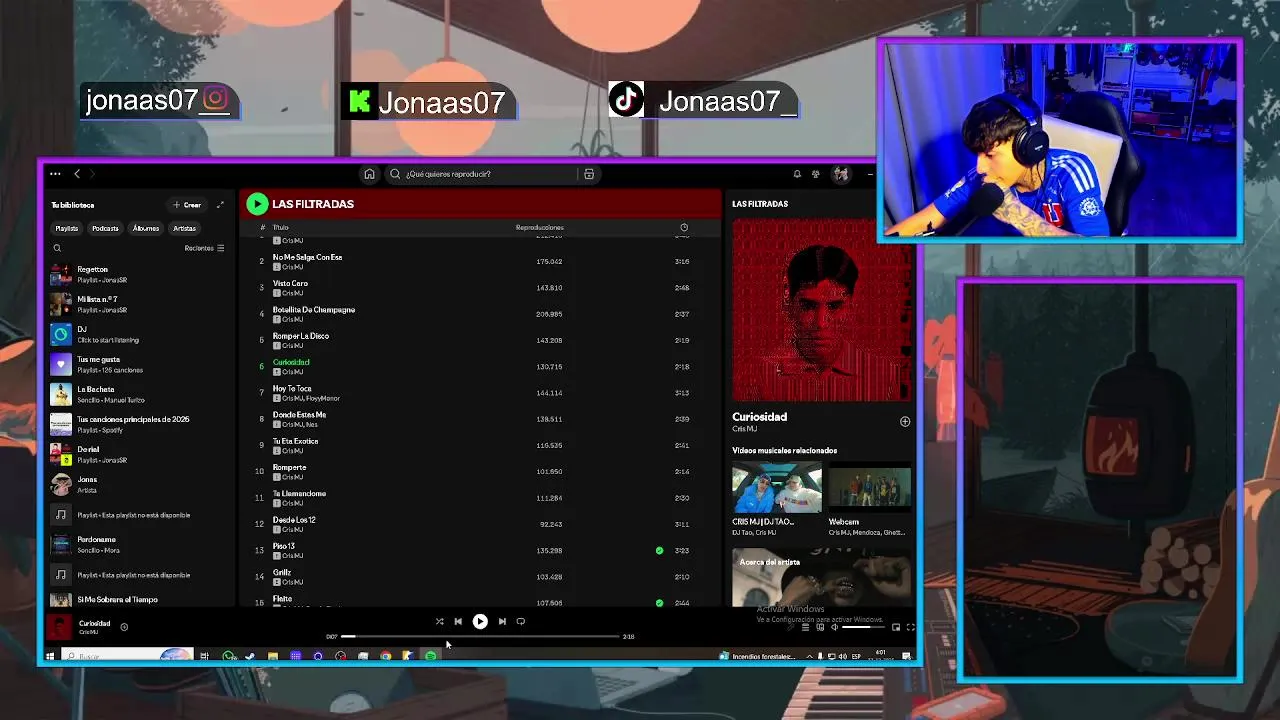
Task: Go back with the left arrow in Spotify
Action: tap(77, 174)
